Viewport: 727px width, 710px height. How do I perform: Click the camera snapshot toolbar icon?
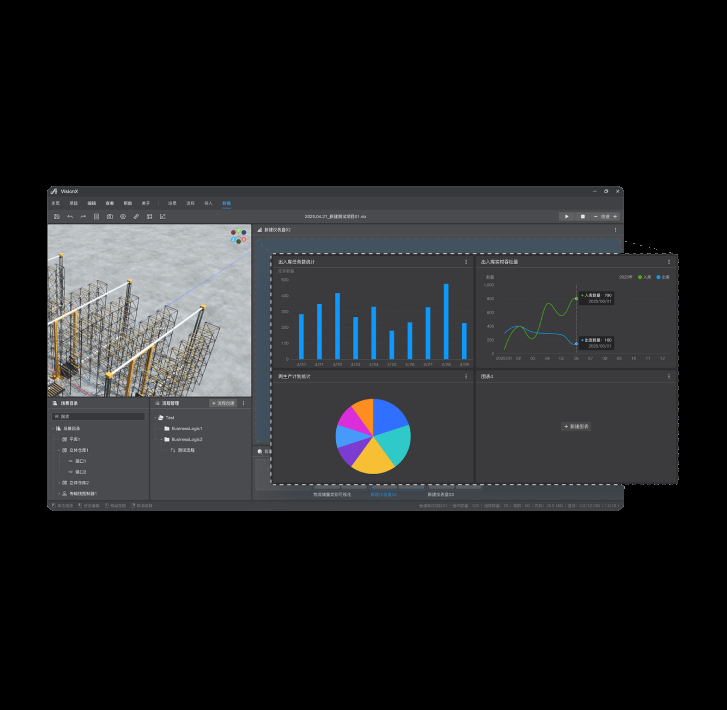click(x=110, y=217)
